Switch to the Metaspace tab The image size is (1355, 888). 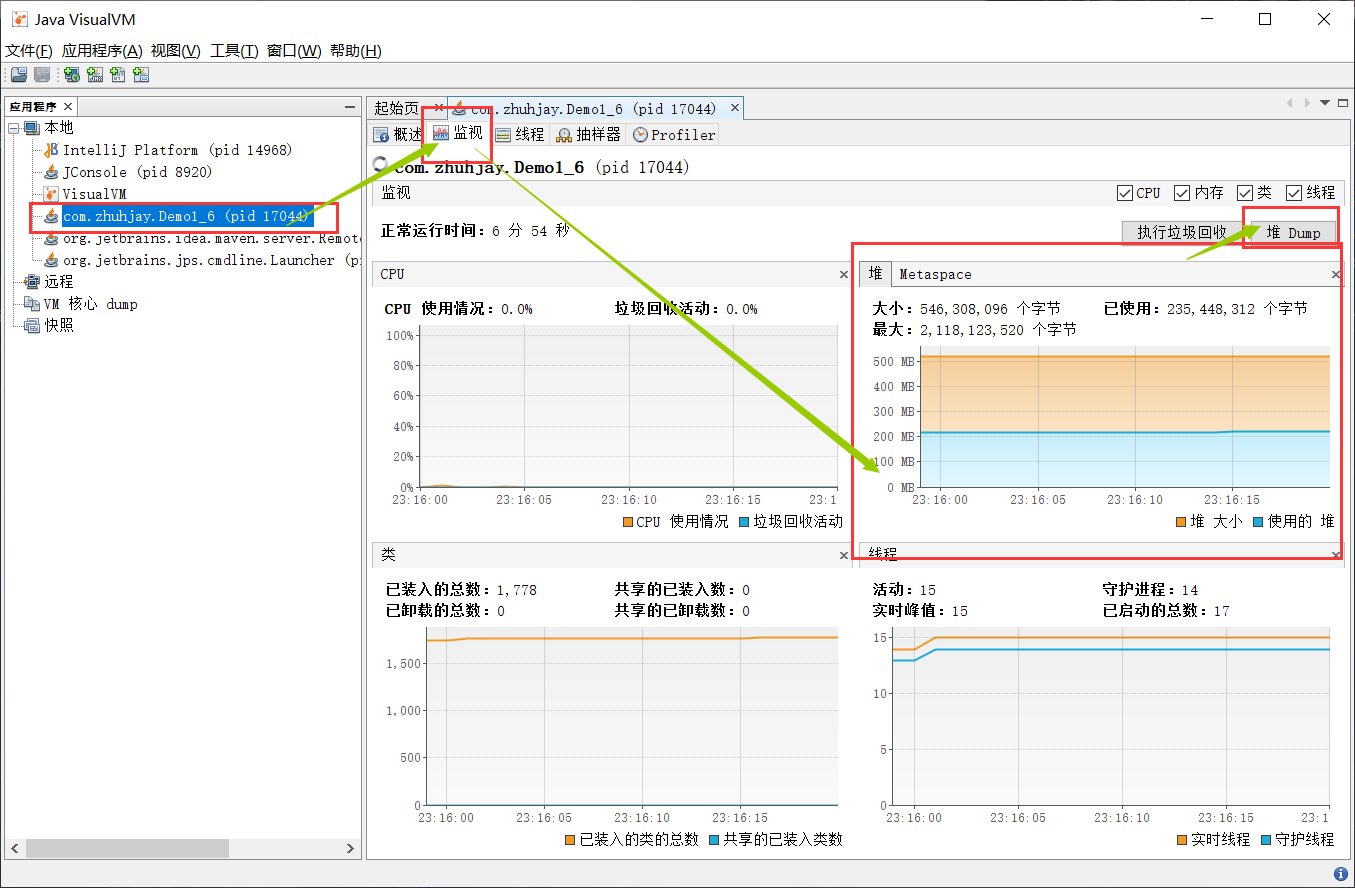pos(935,274)
